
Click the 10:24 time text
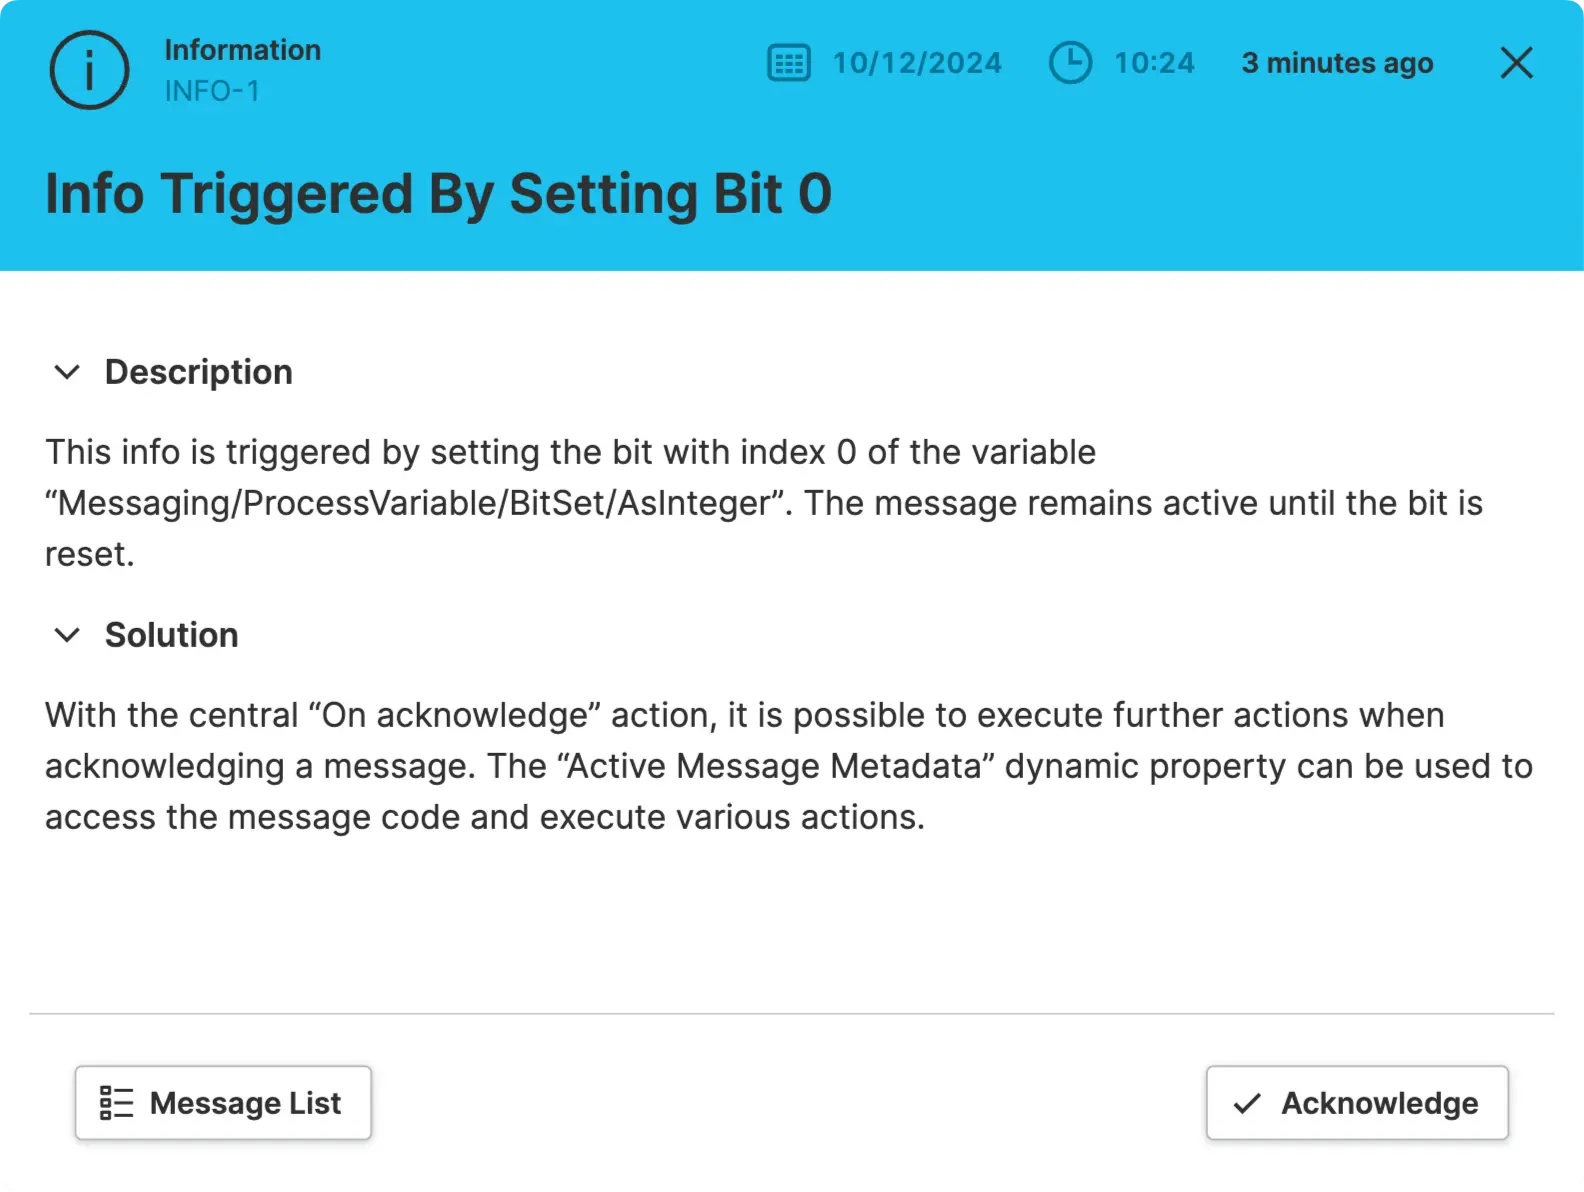coord(1154,63)
